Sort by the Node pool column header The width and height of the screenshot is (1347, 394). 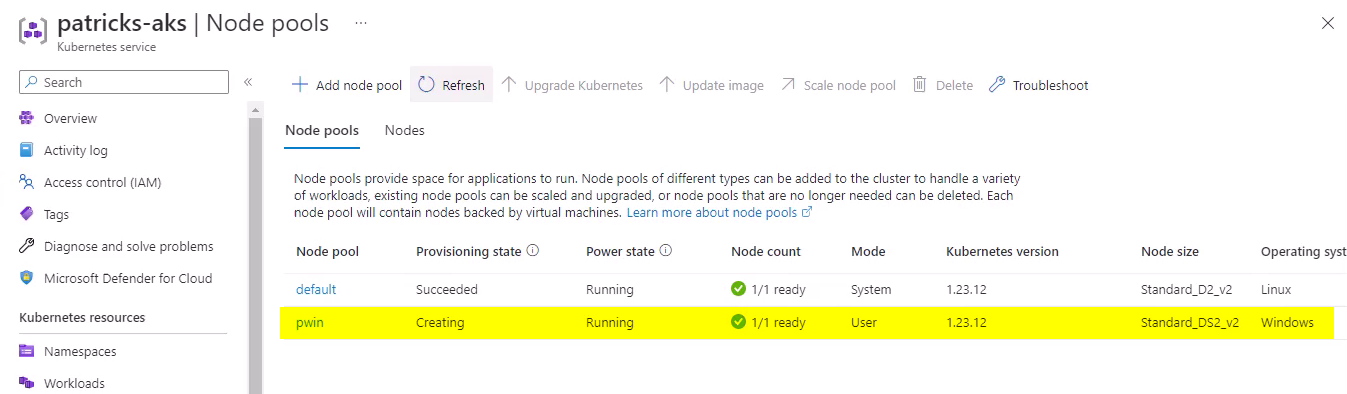(x=327, y=251)
